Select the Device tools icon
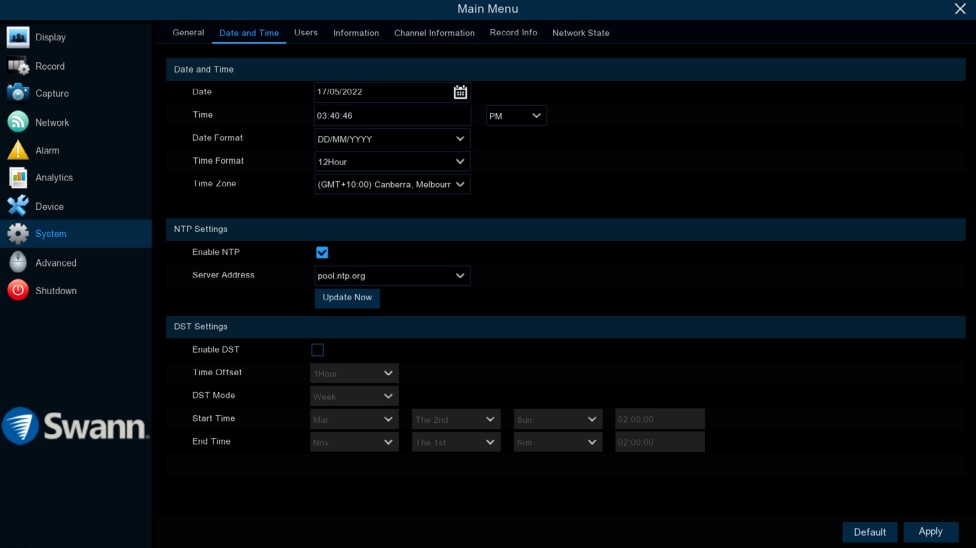This screenshot has width=976, height=548. click(18, 206)
